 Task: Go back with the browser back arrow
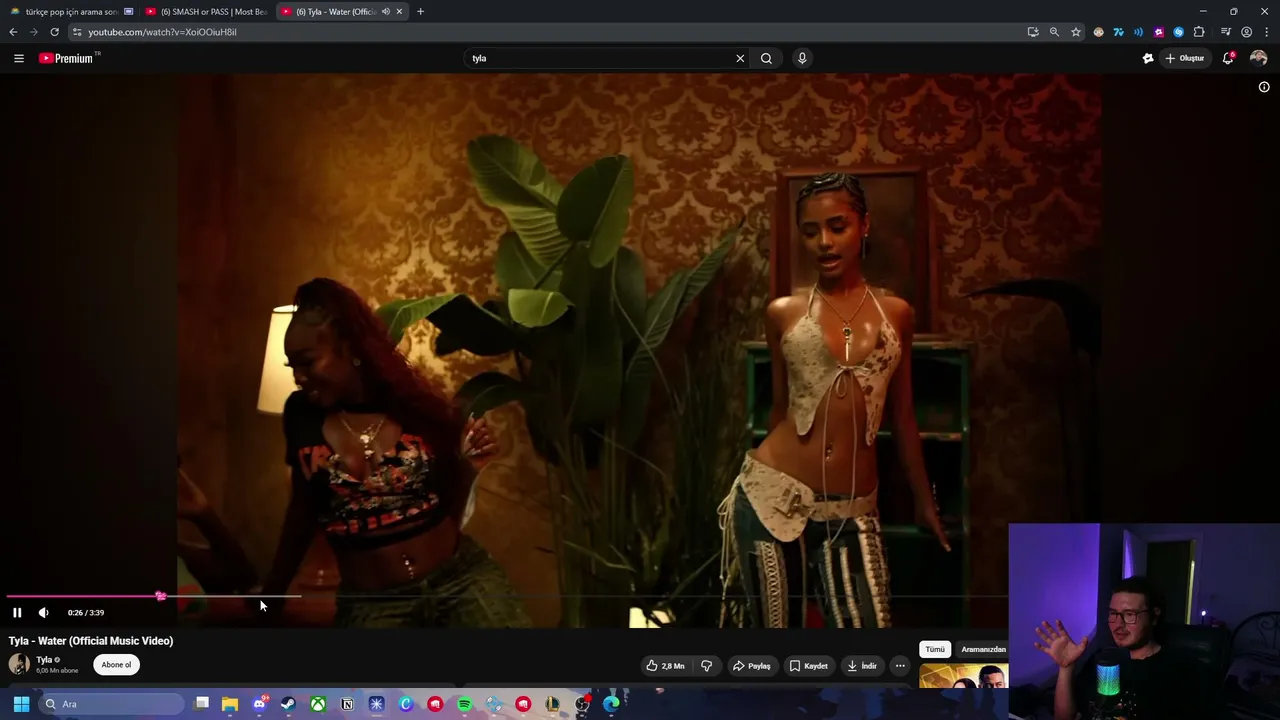(13, 32)
